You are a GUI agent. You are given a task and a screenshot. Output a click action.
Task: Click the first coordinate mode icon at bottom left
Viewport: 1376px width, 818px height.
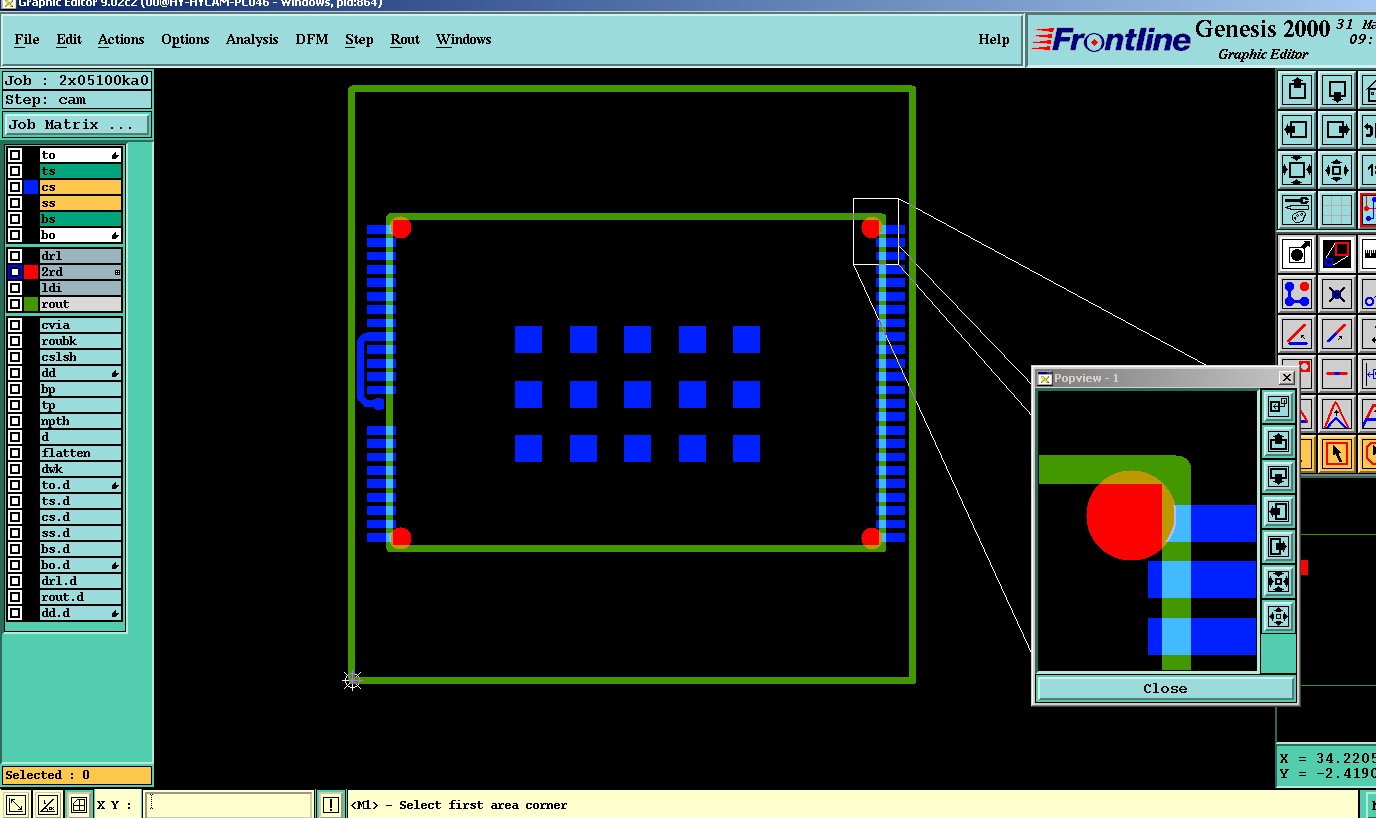[x=16, y=804]
